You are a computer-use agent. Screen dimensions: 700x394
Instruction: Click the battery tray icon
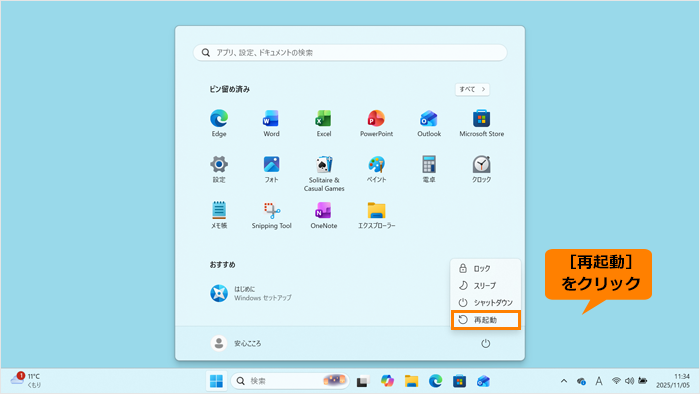pos(643,381)
